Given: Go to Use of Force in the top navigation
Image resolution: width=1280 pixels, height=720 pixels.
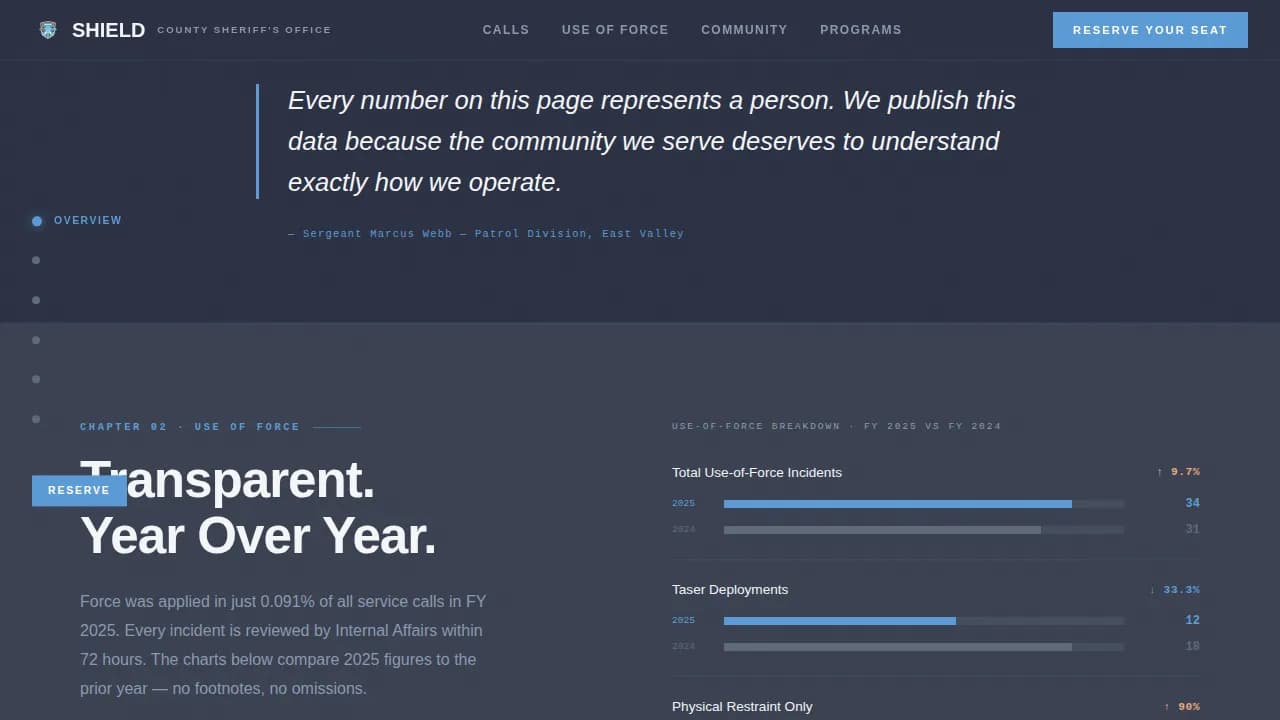Looking at the screenshot, I should [x=615, y=30].
